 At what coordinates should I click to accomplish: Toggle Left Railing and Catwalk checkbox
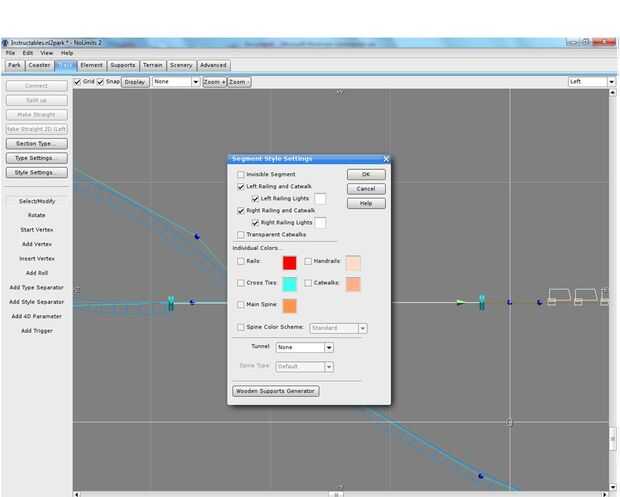(x=240, y=187)
